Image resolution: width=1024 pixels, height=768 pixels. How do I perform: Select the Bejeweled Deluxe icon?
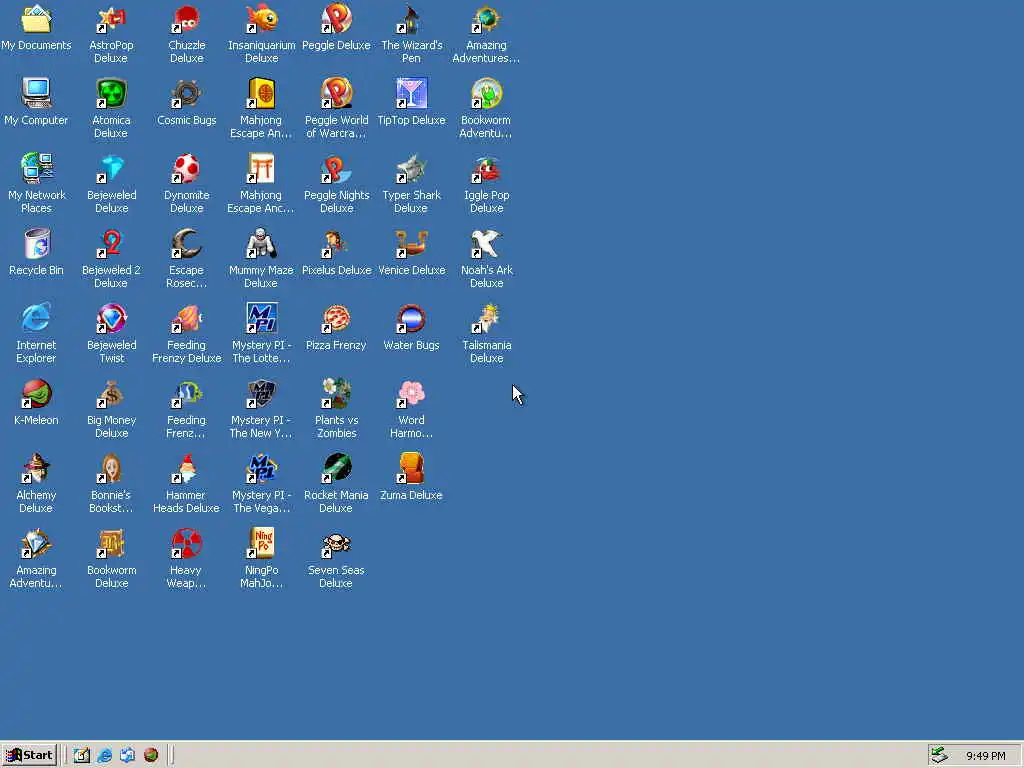point(111,169)
